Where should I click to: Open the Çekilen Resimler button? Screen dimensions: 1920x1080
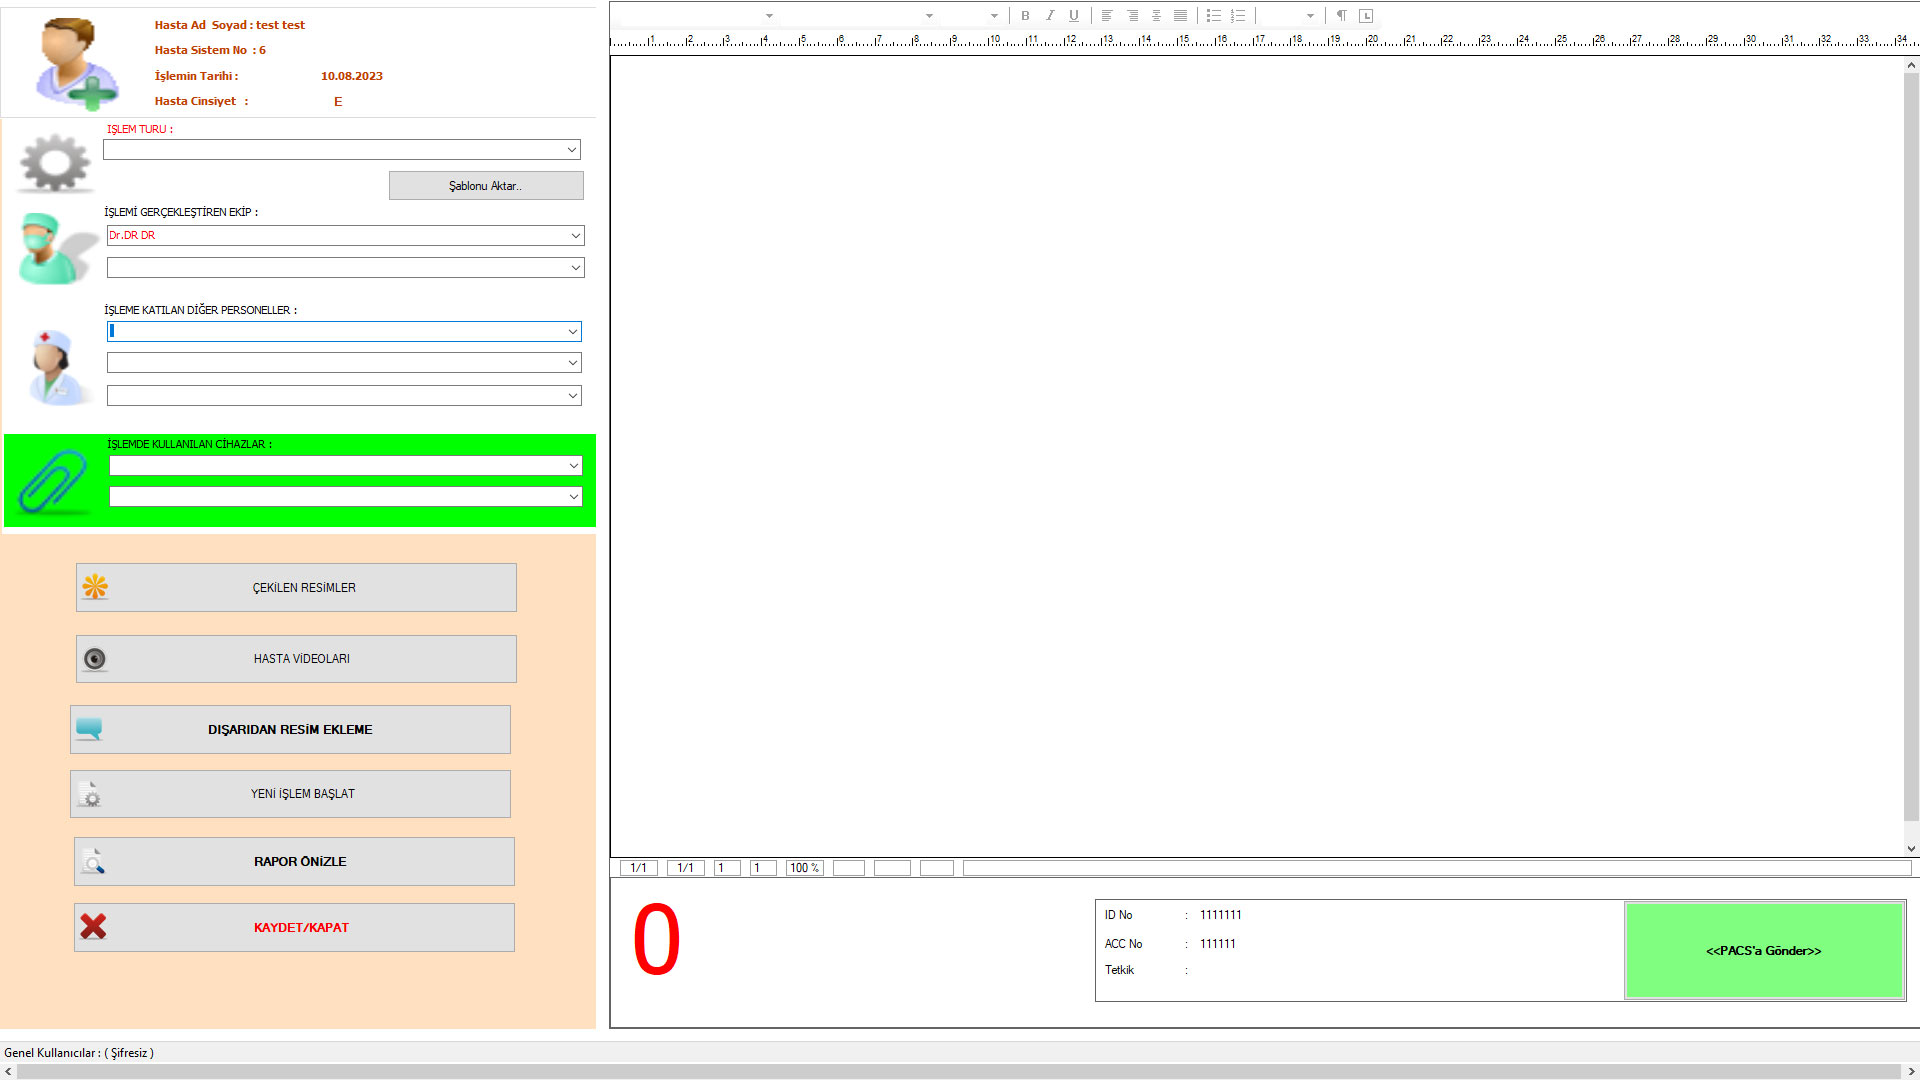pyautogui.click(x=296, y=588)
